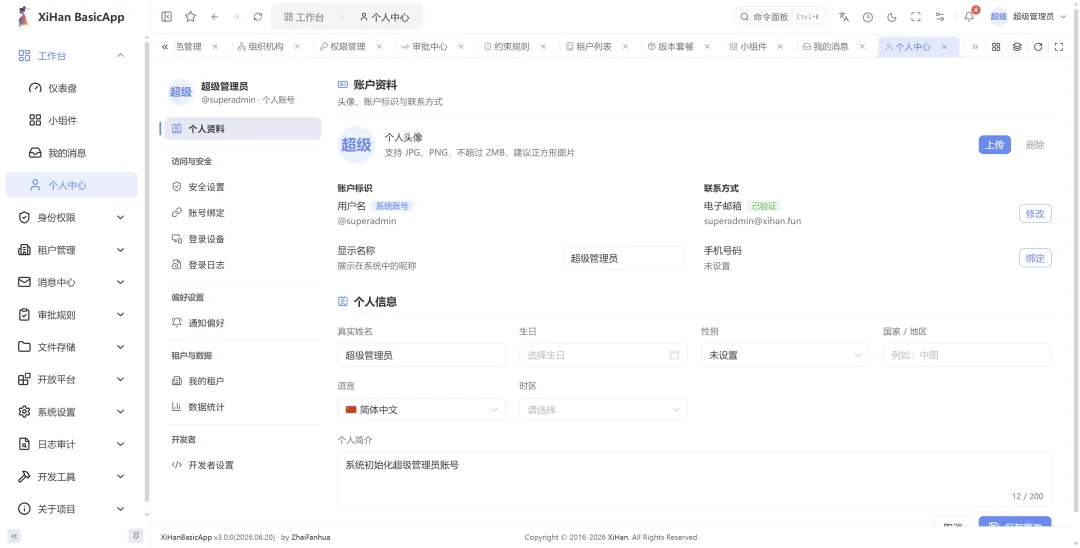Image resolution: width=1080 pixels, height=548 pixels.
Task: Toggle dark mode moon icon
Action: (891, 17)
